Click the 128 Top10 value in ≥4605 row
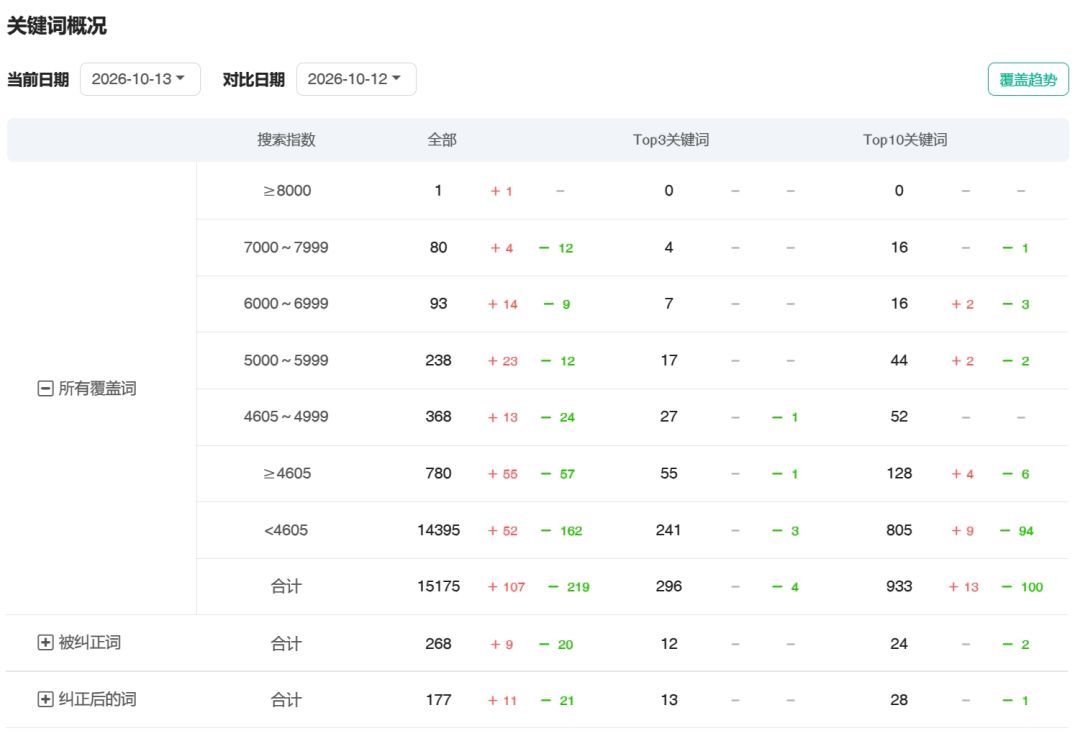 (x=899, y=474)
